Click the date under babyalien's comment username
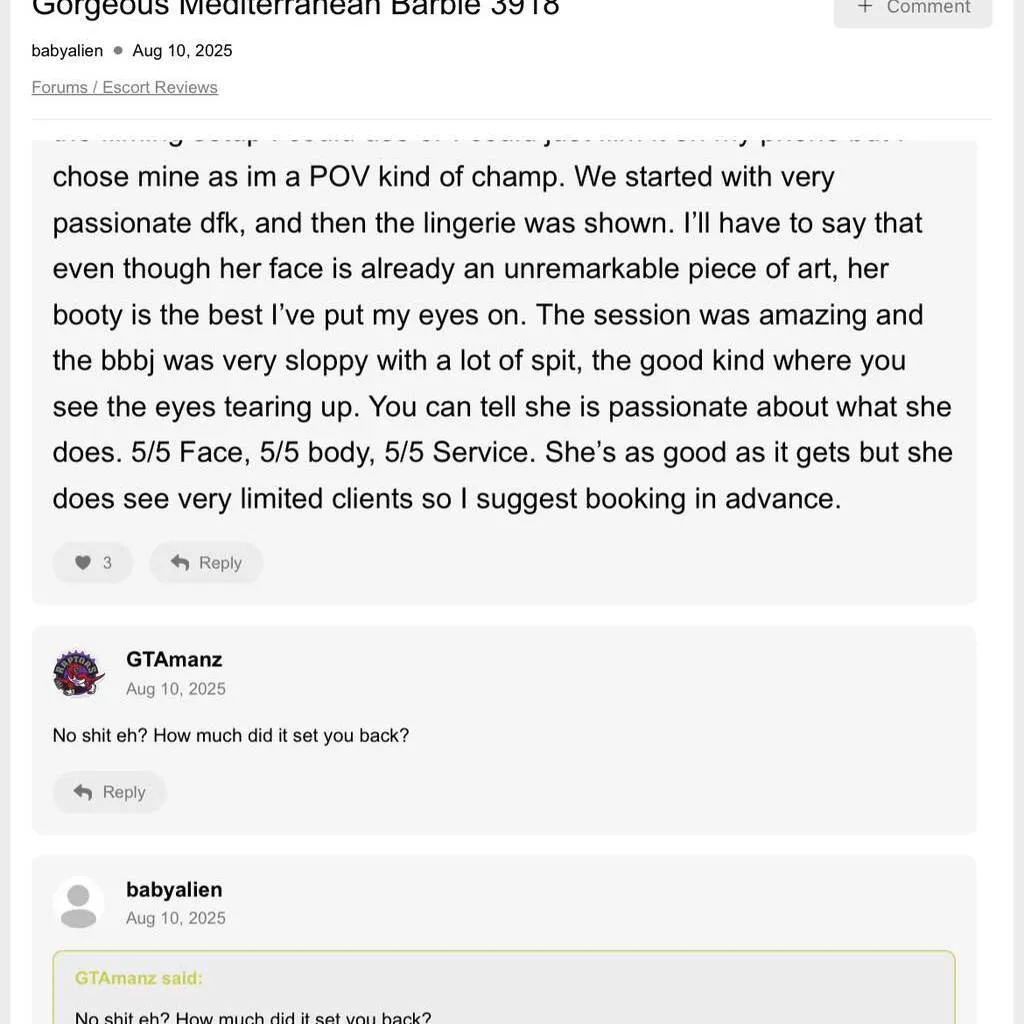Viewport: 1024px width, 1024px height. coord(176,918)
